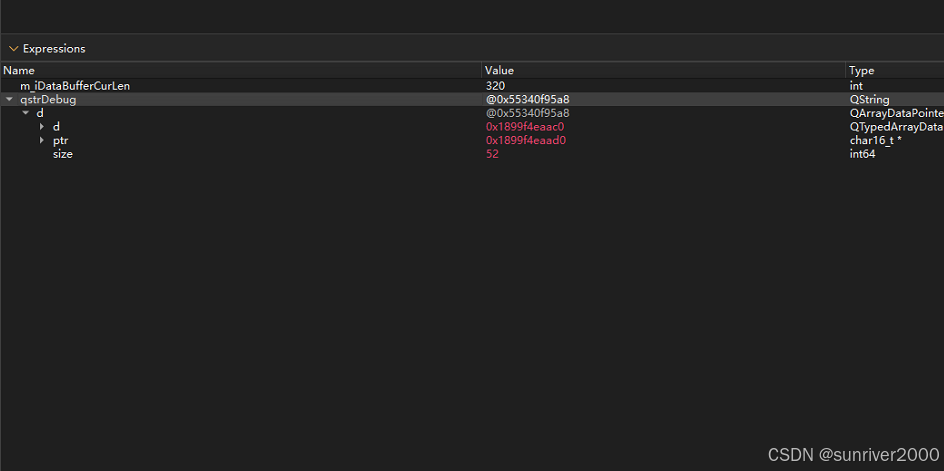
Task: Click the size value 52
Action: (x=492, y=154)
